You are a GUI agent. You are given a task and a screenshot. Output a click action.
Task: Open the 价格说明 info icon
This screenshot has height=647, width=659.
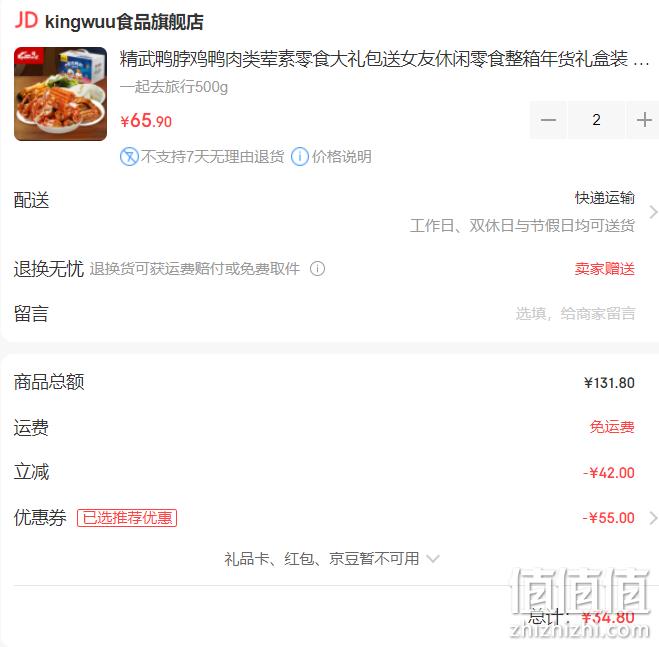click(300, 157)
